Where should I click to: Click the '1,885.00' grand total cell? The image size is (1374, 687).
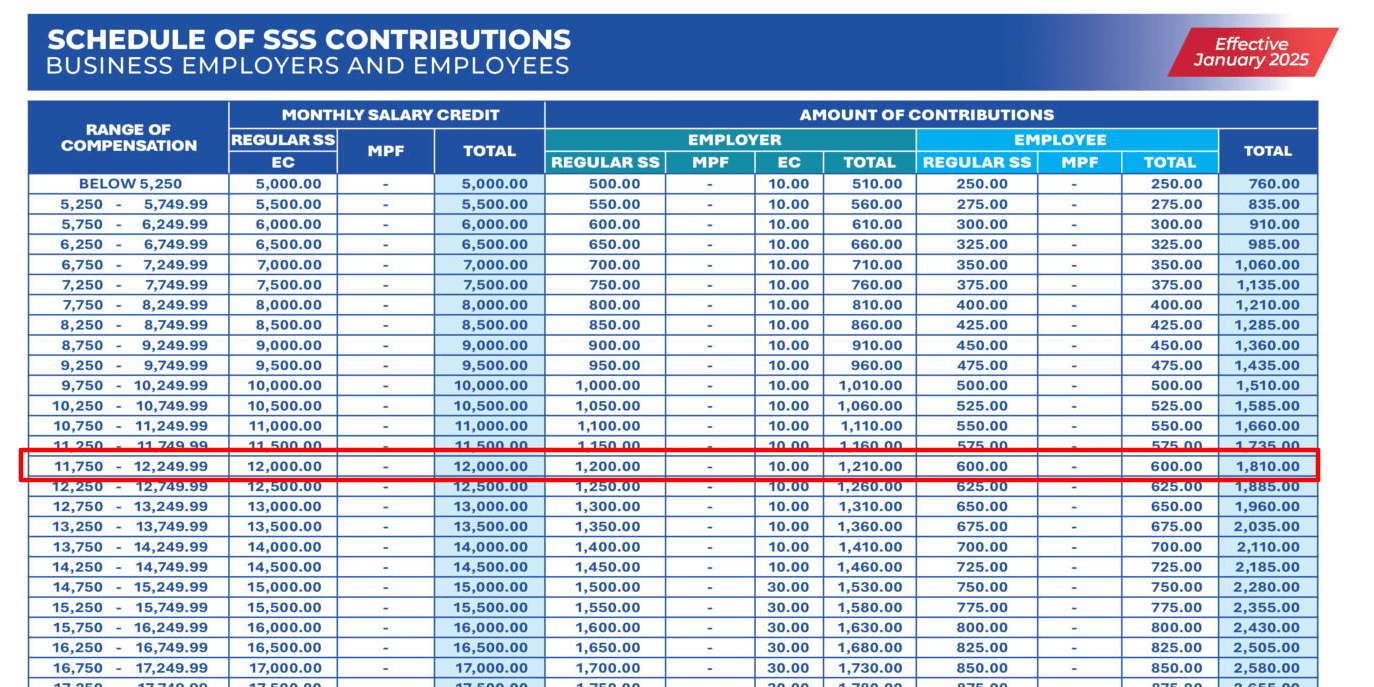[1268, 486]
